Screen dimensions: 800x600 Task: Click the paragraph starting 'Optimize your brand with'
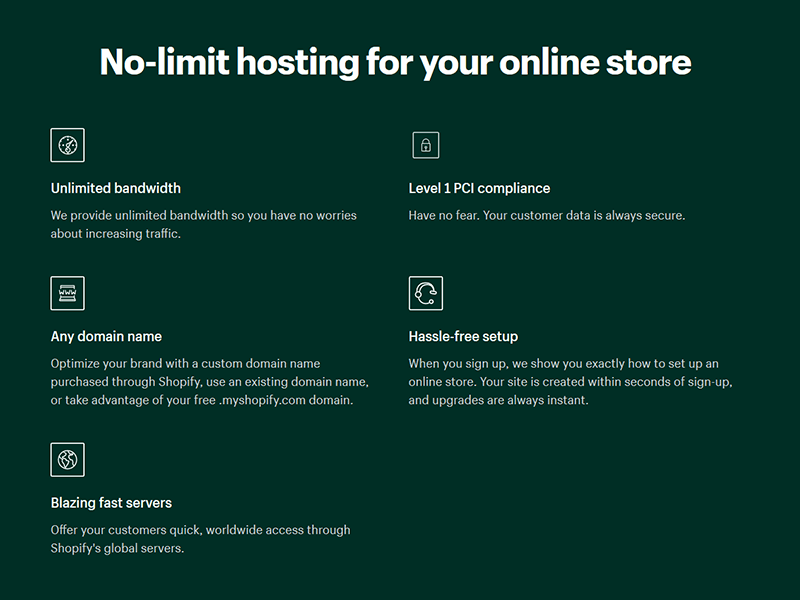(210, 382)
